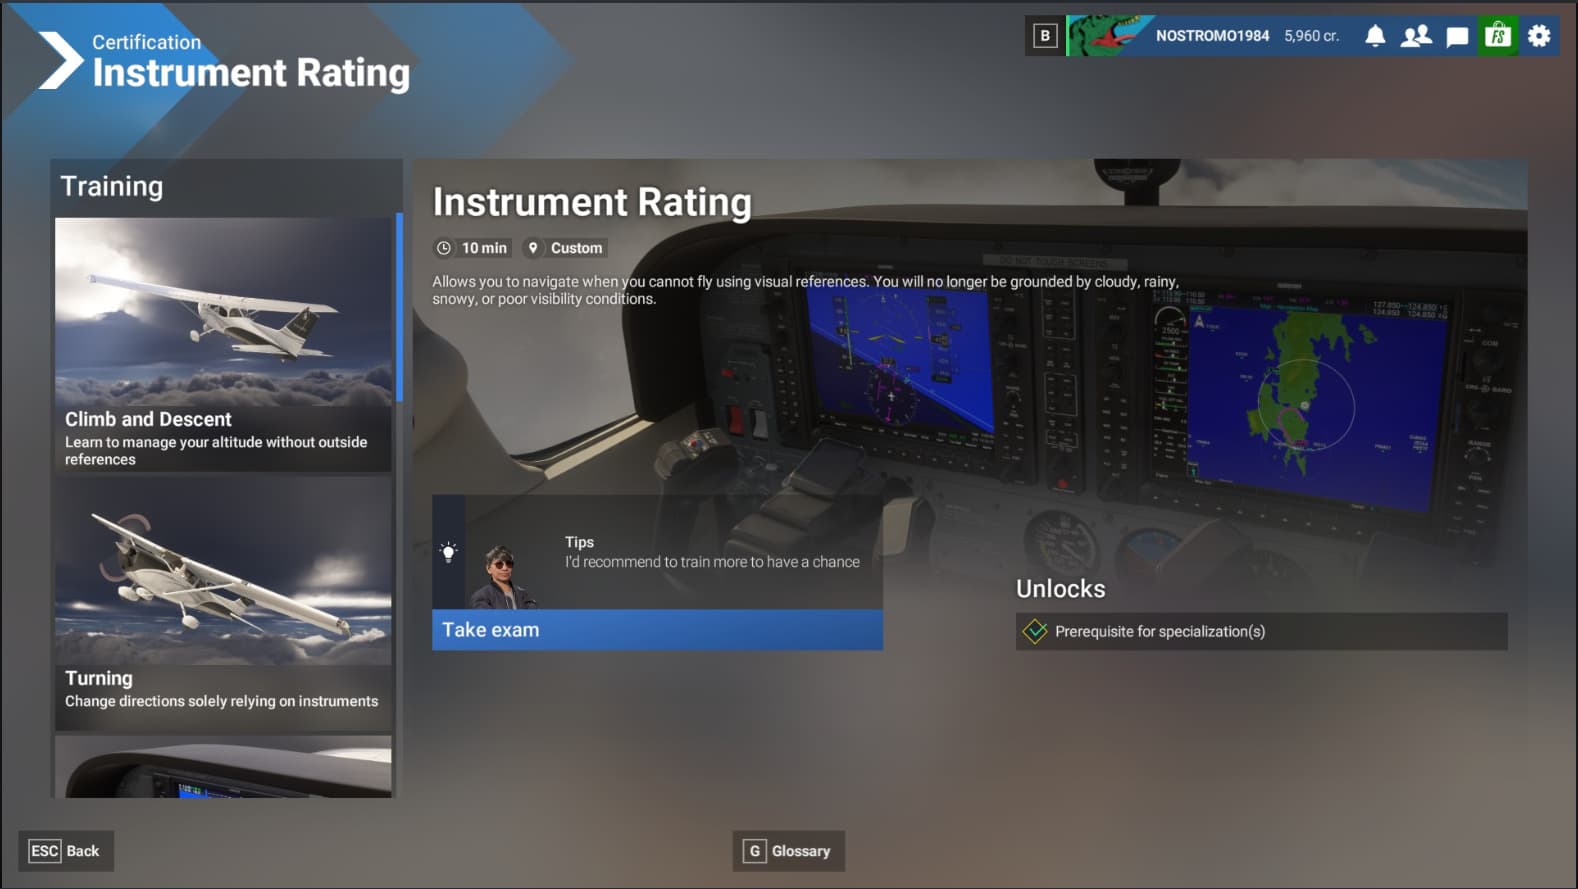Click the Instrument Rating heading in the details panel
This screenshot has height=889, width=1578.
coord(592,202)
